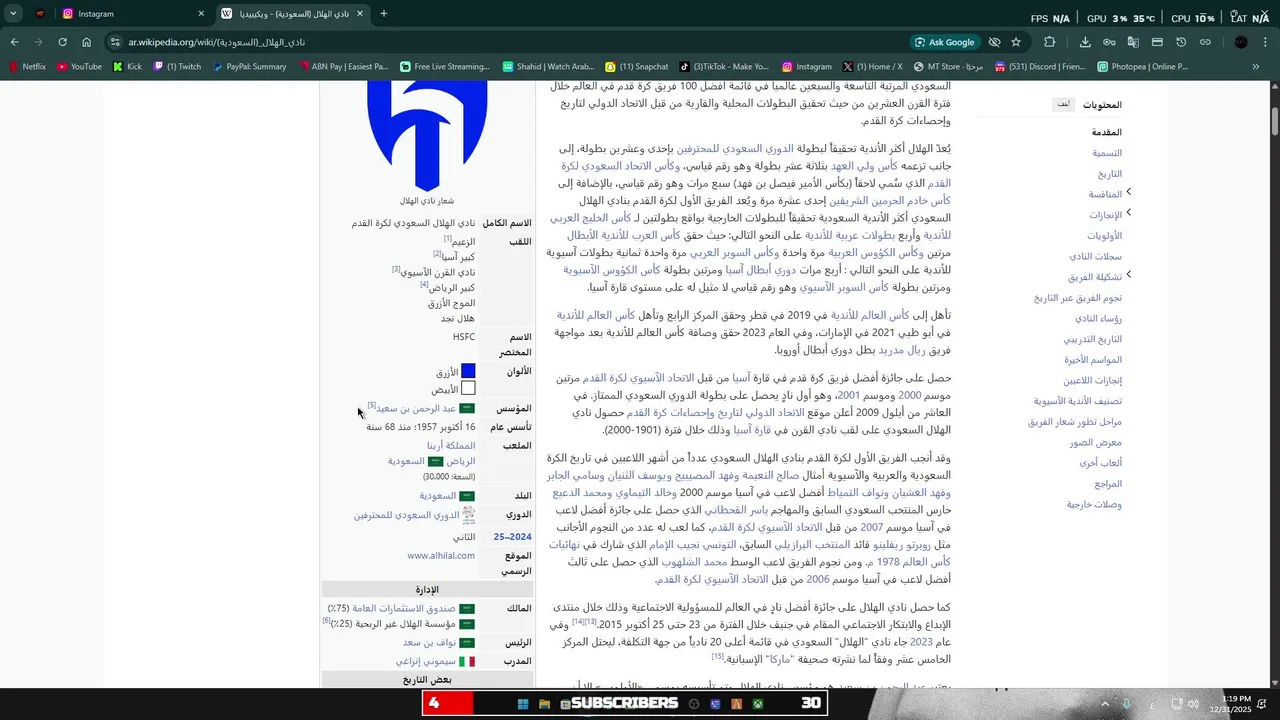
Task: Open the payment methods card icon
Action: [1157, 42]
